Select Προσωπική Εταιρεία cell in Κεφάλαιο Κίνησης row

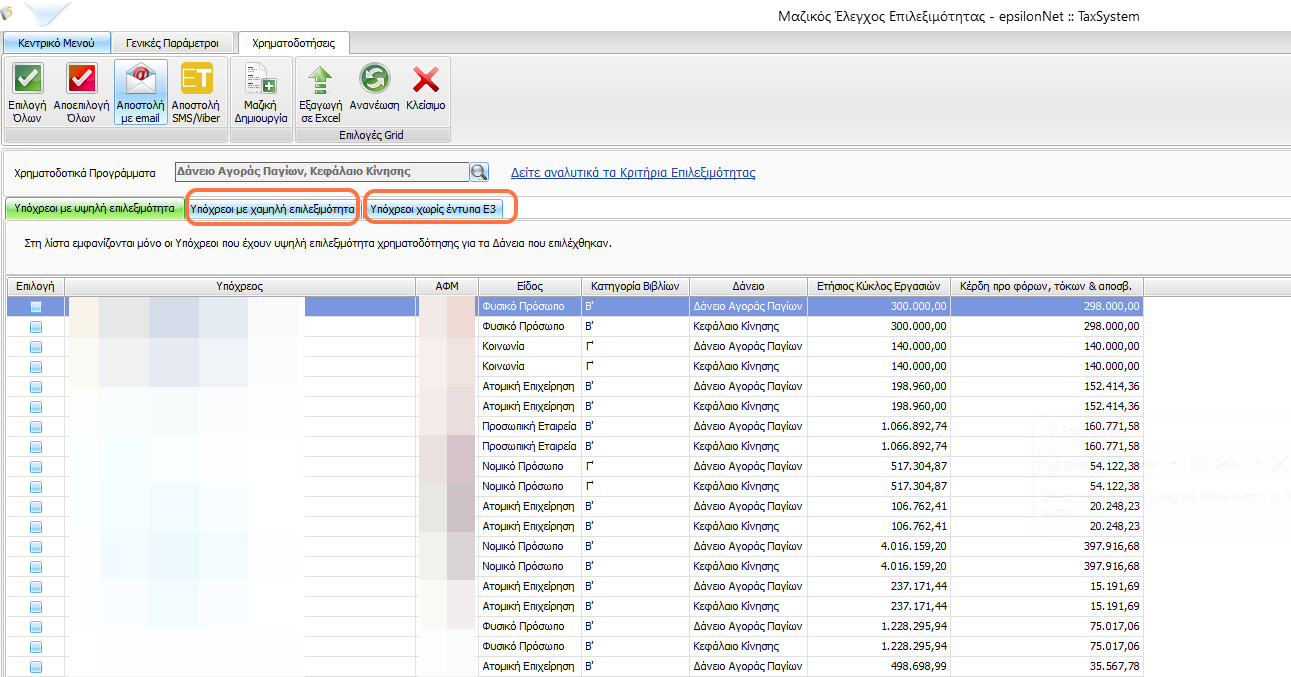[530, 446]
